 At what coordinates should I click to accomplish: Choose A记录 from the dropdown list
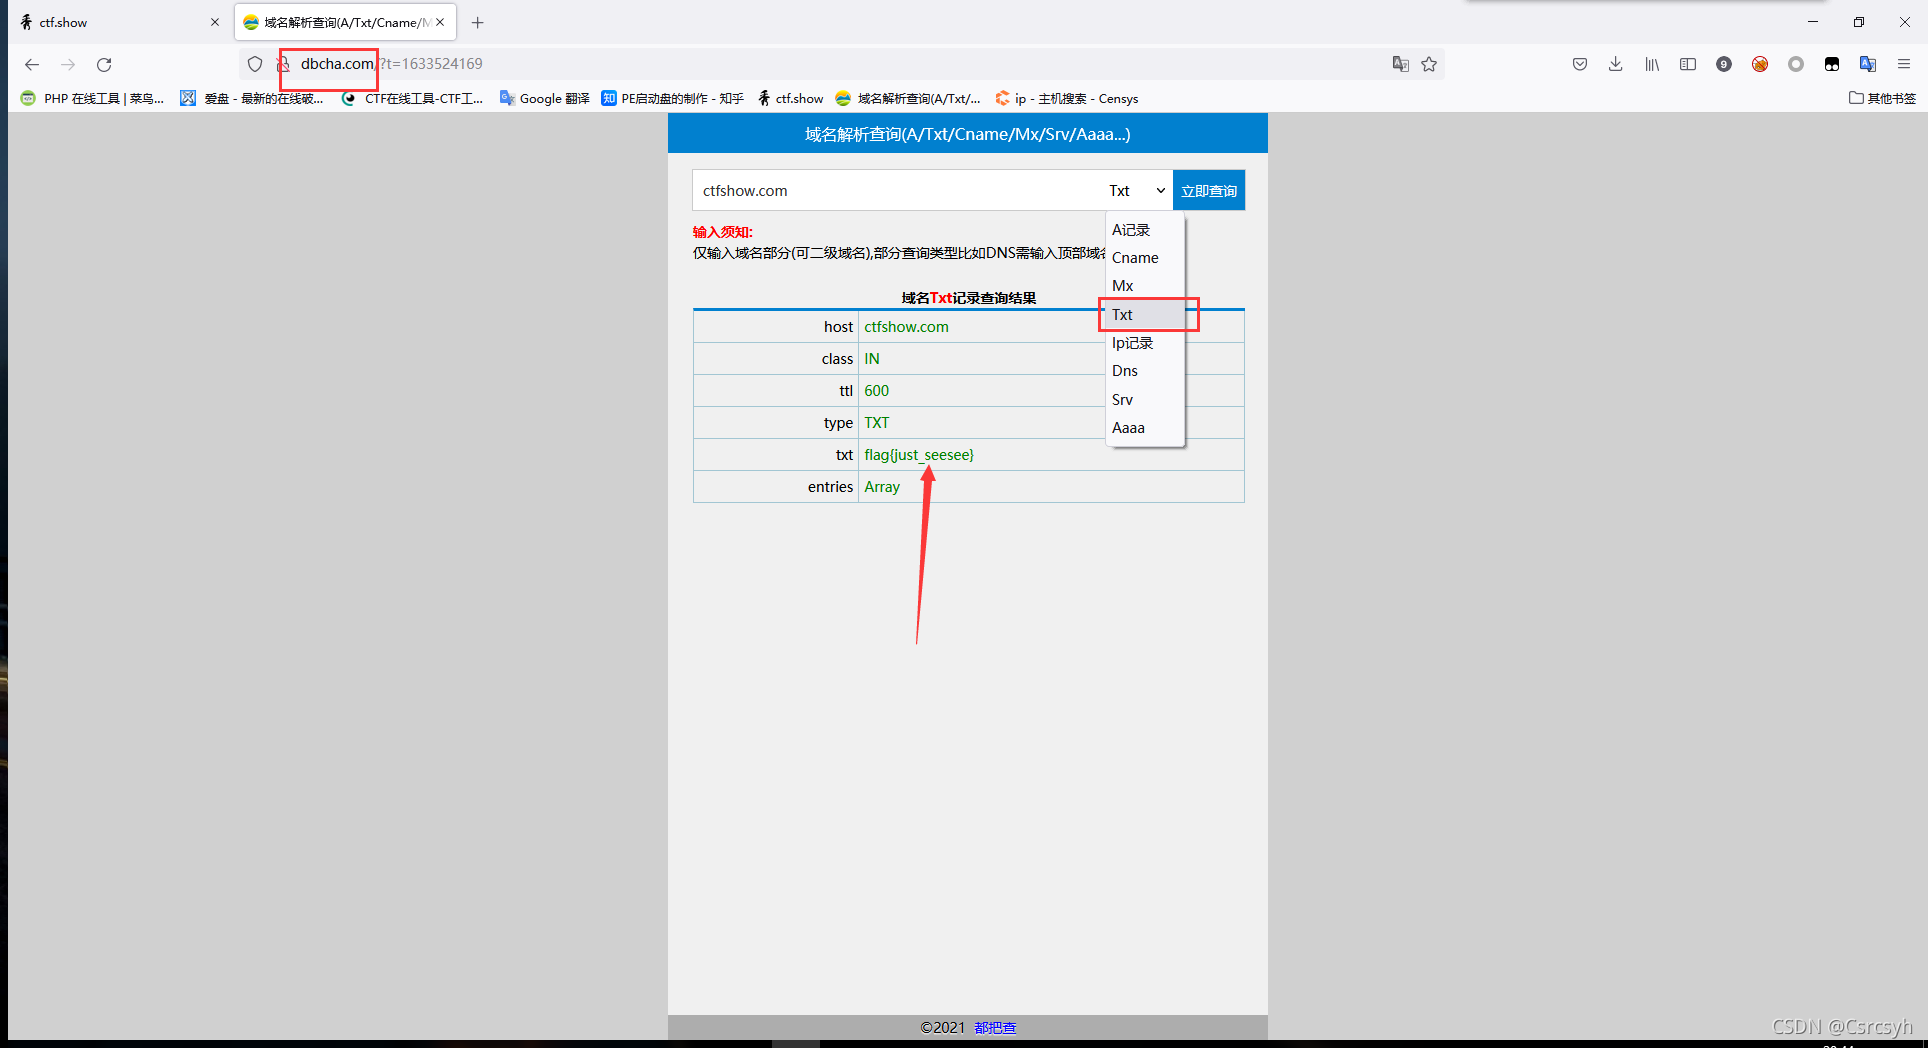[1145, 230]
